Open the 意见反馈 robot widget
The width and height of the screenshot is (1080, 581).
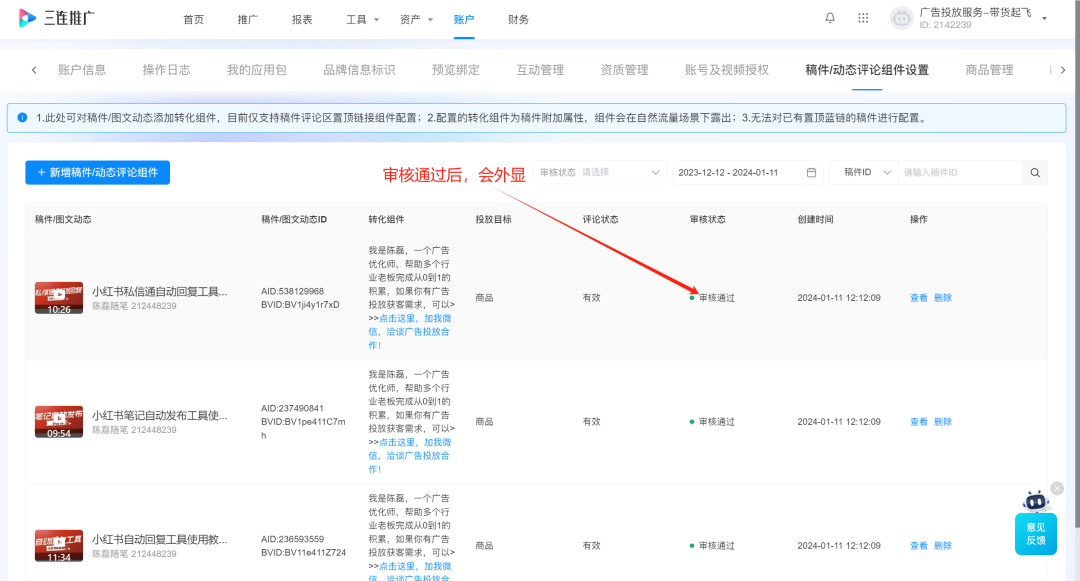[x=1036, y=520]
